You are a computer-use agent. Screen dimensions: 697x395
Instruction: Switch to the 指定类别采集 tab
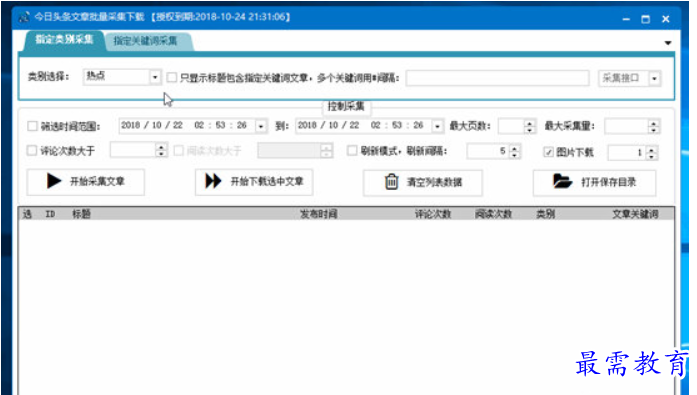point(64,40)
